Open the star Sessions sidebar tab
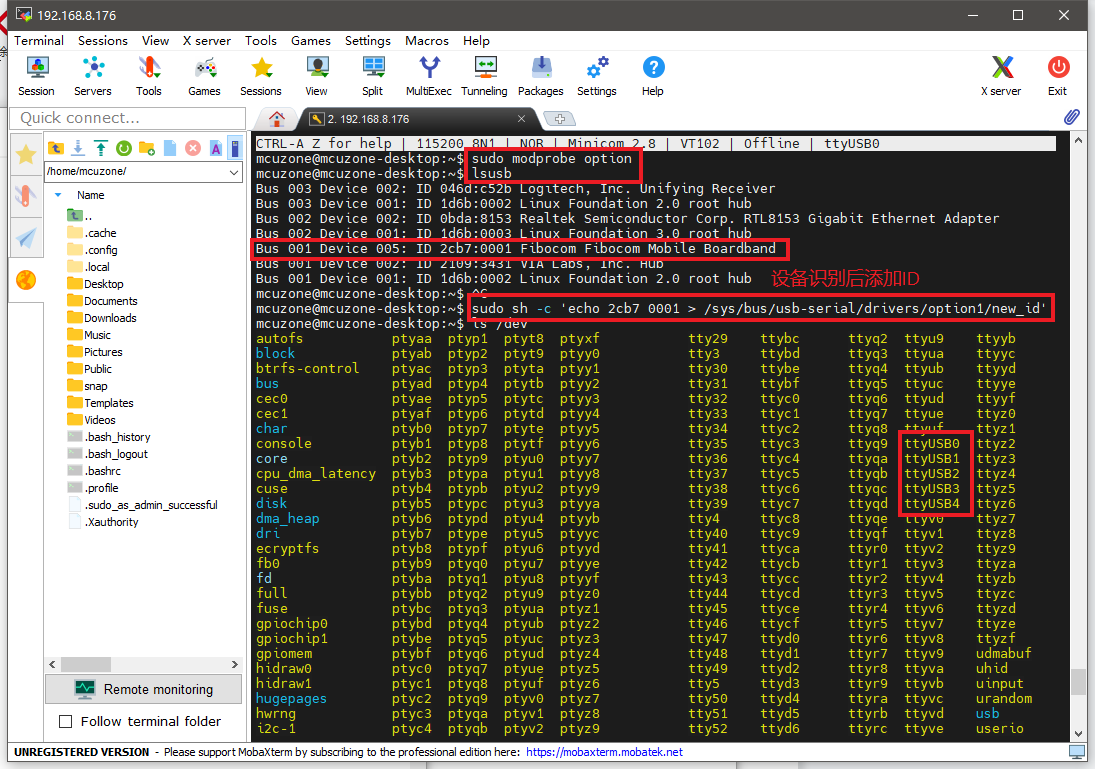 26,154
